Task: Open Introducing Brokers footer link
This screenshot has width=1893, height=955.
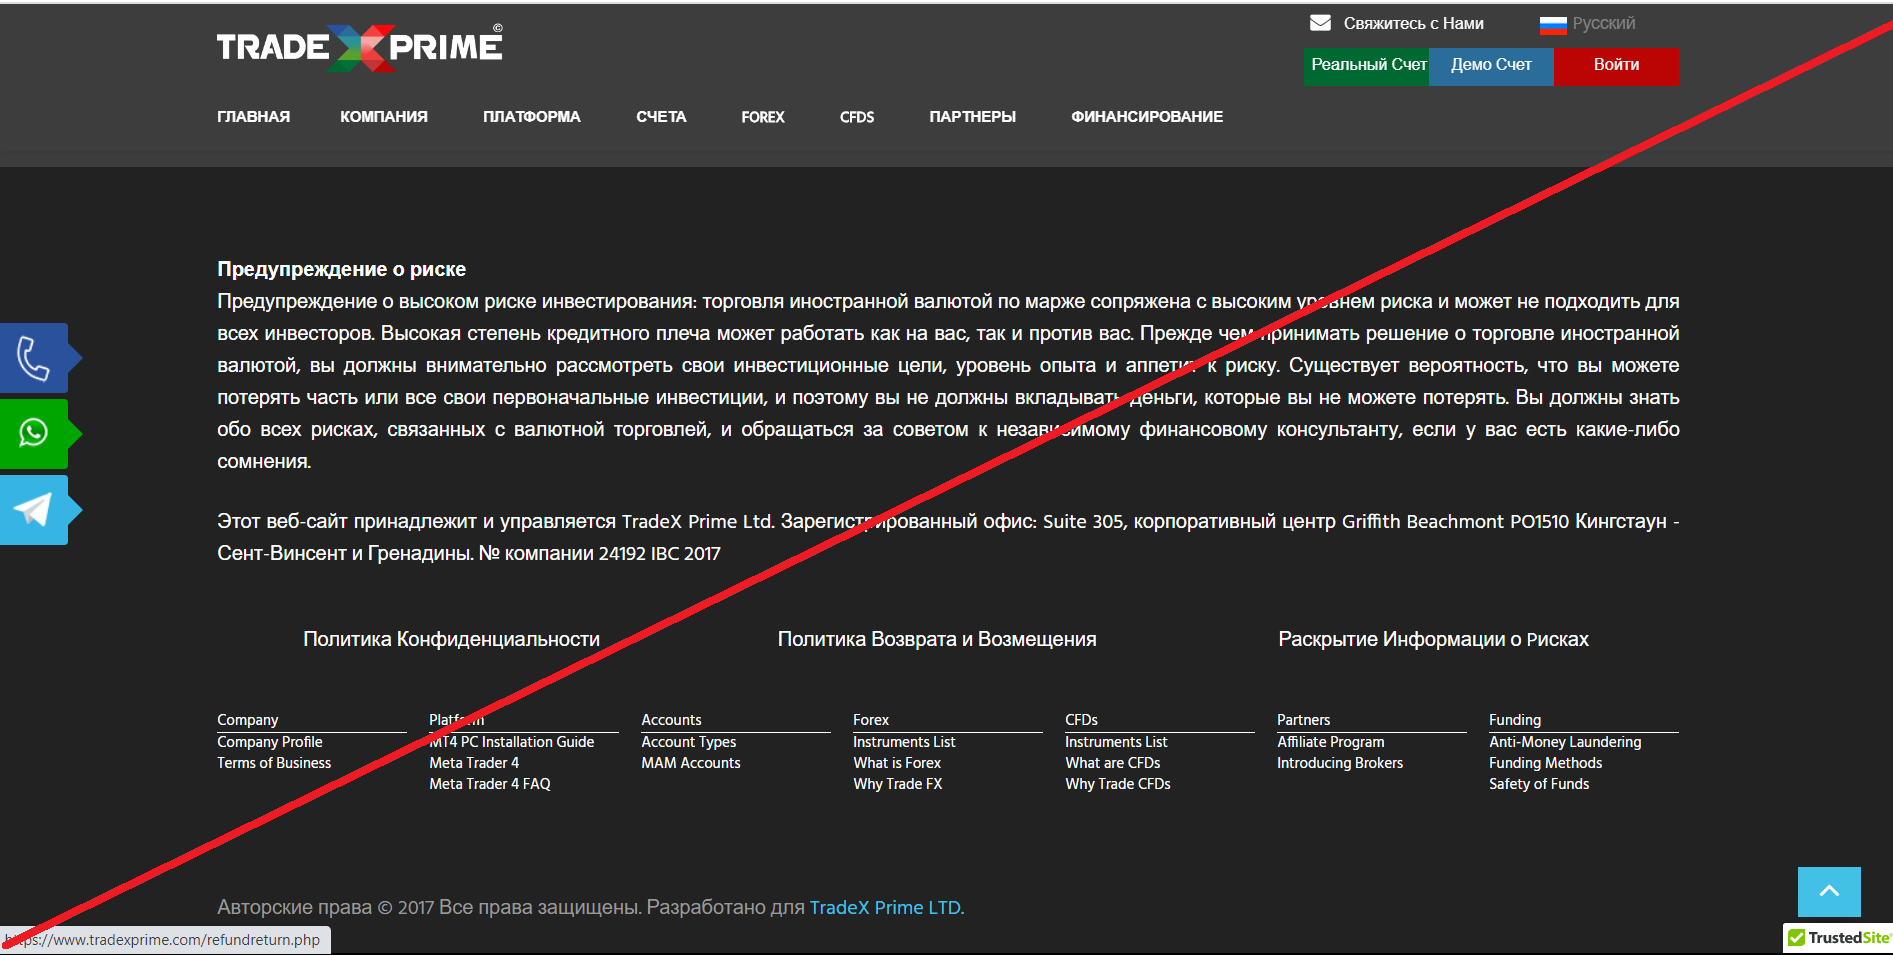Action: tap(1340, 763)
